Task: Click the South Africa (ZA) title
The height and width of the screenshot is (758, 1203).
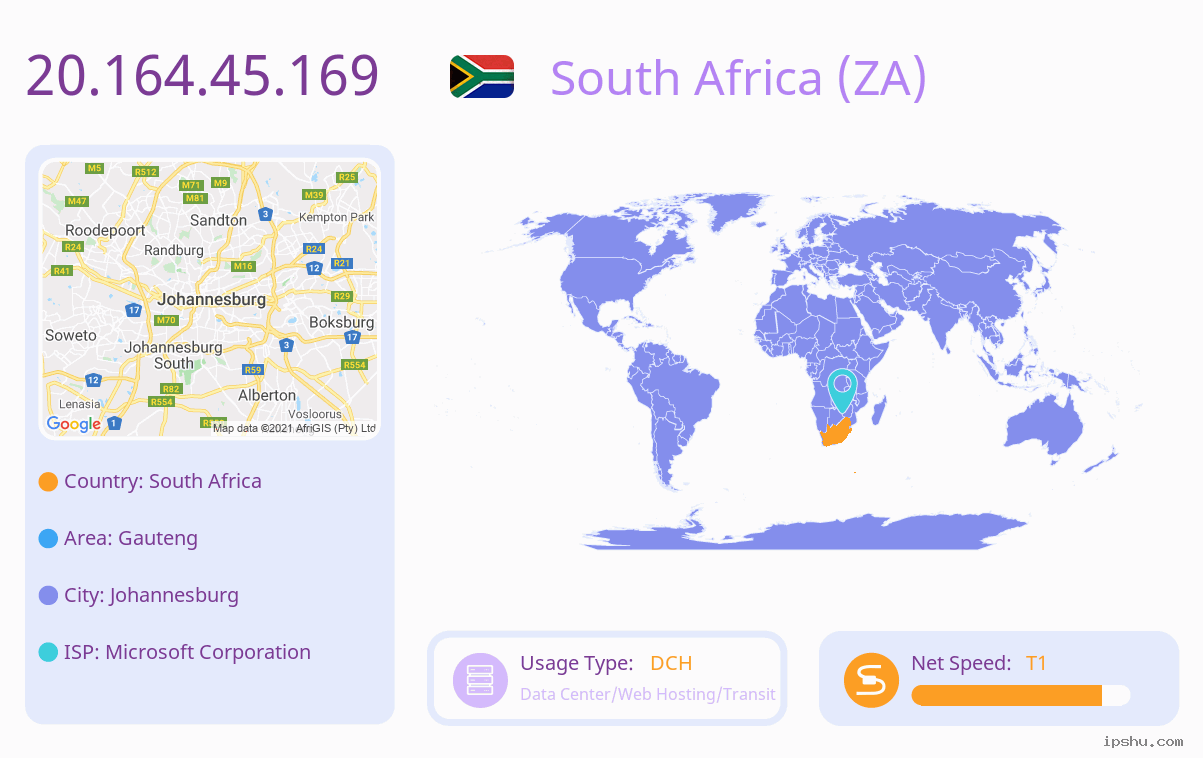Action: click(x=739, y=78)
